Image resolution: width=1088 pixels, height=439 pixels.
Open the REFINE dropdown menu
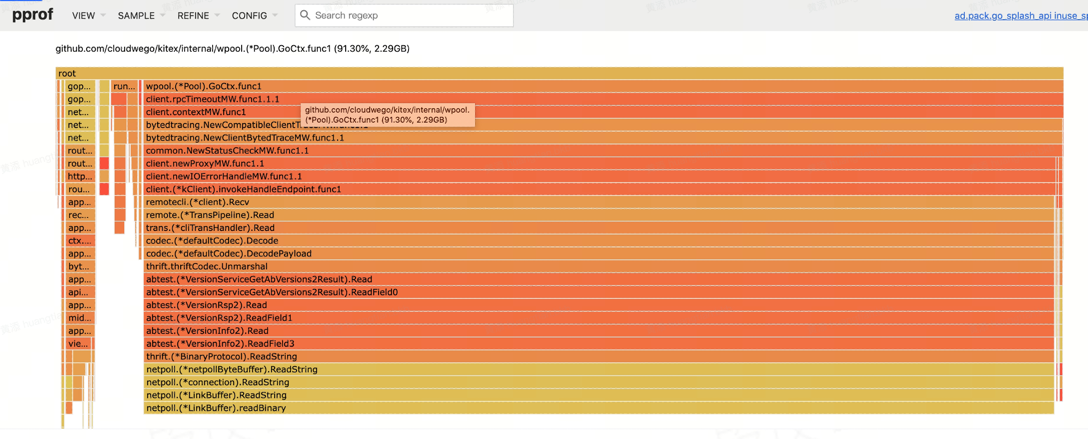point(198,16)
